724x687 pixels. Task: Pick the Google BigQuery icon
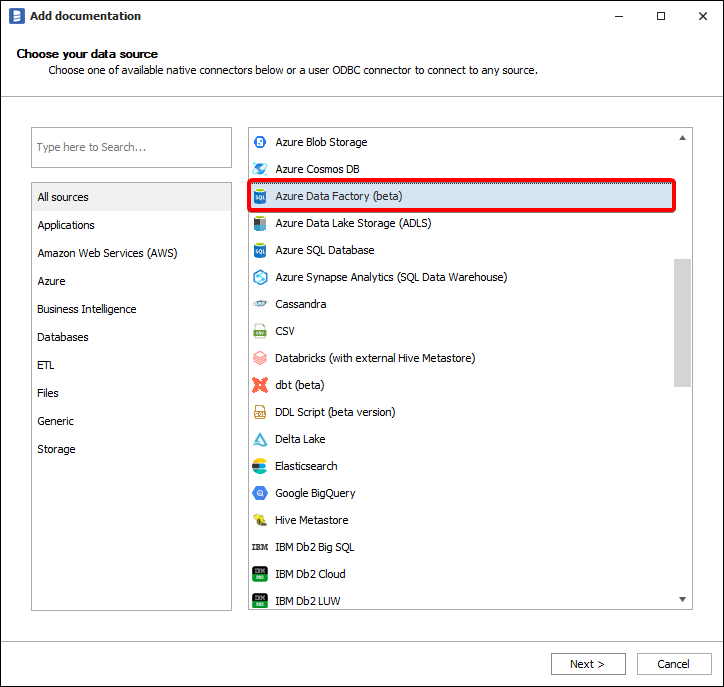coord(260,493)
